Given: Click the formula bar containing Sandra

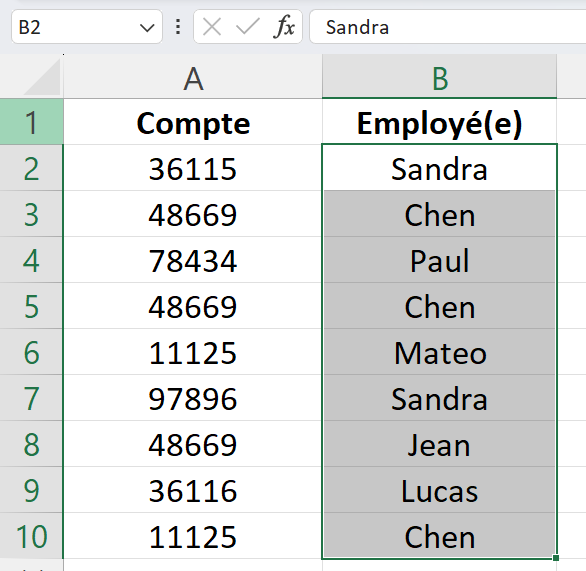Looking at the screenshot, I should (448, 27).
